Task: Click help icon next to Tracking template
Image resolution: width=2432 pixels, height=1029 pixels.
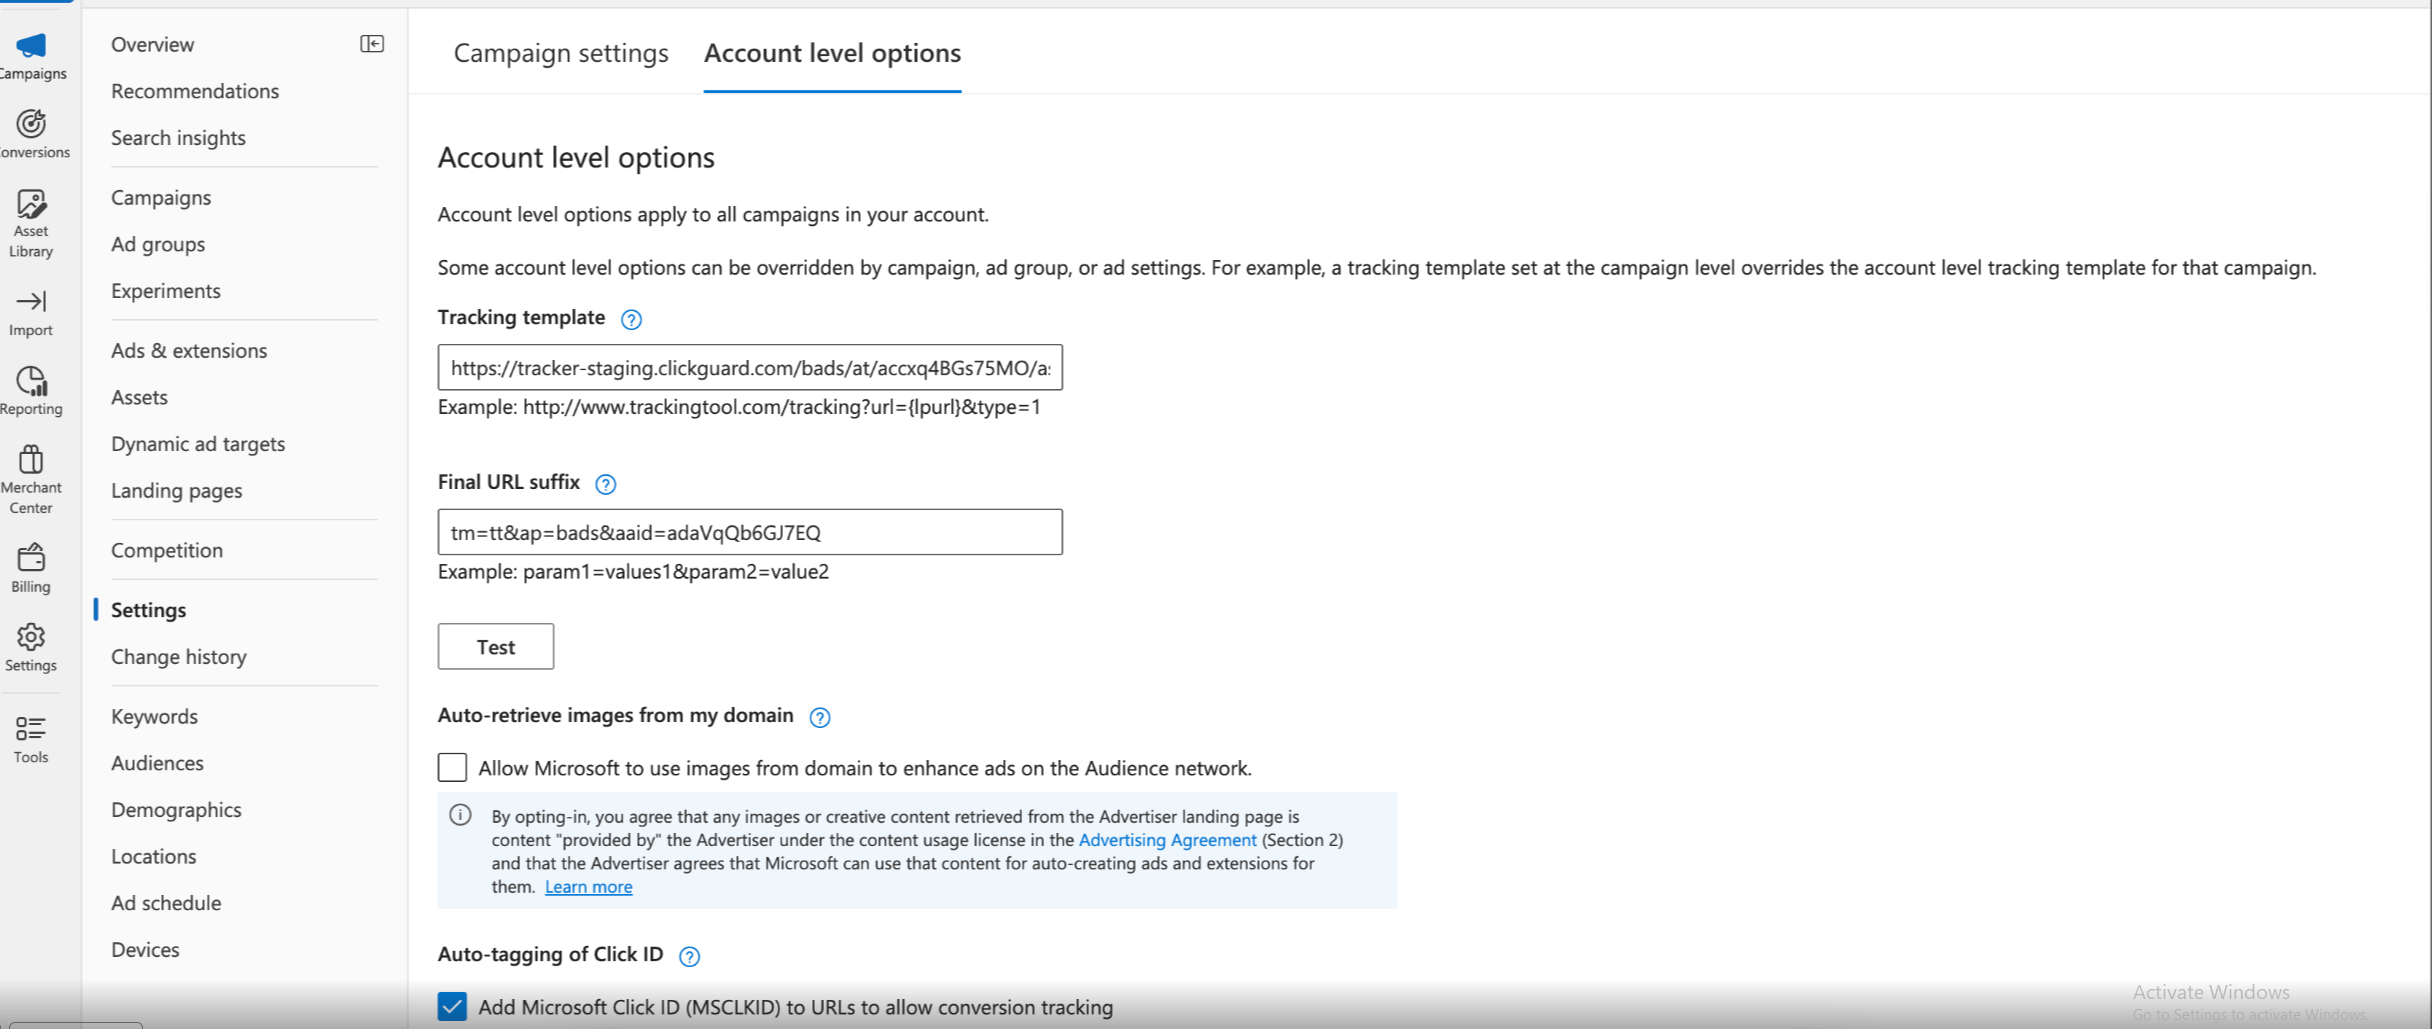Action: (631, 319)
